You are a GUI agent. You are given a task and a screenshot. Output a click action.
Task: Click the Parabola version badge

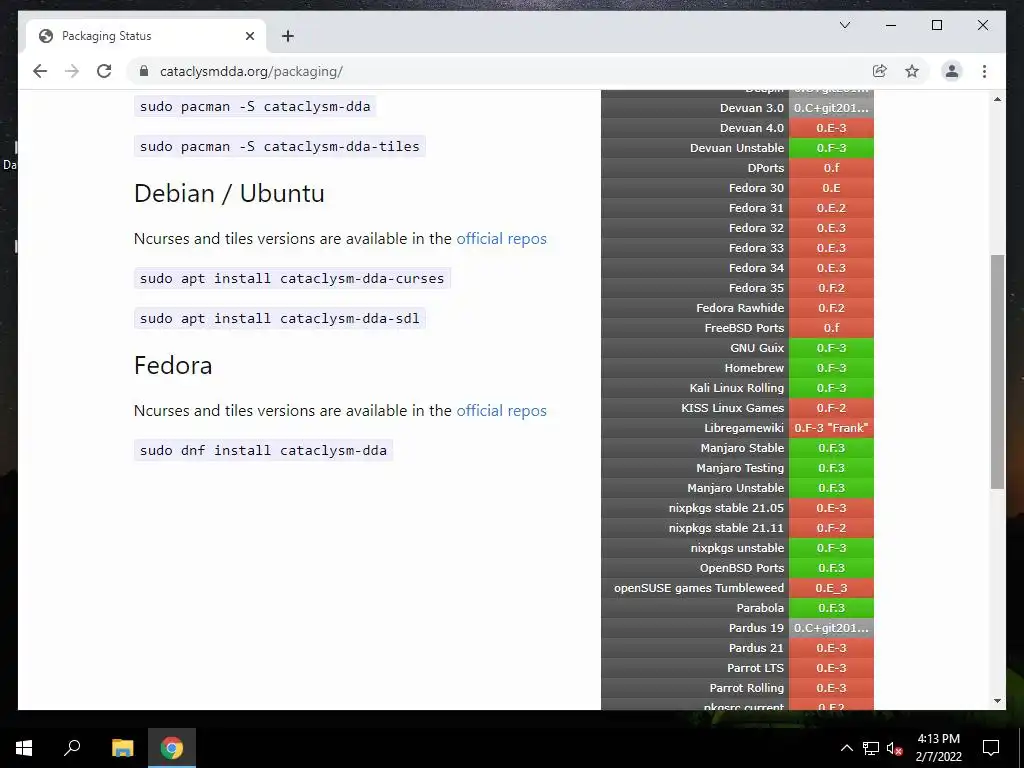[831, 608]
